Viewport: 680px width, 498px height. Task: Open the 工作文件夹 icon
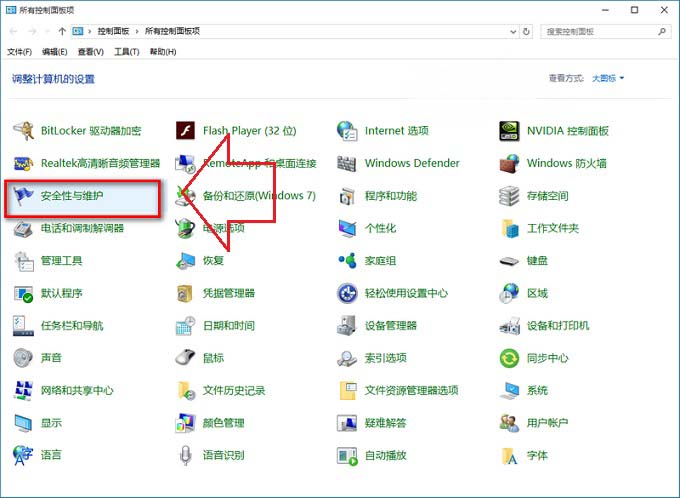(x=509, y=228)
